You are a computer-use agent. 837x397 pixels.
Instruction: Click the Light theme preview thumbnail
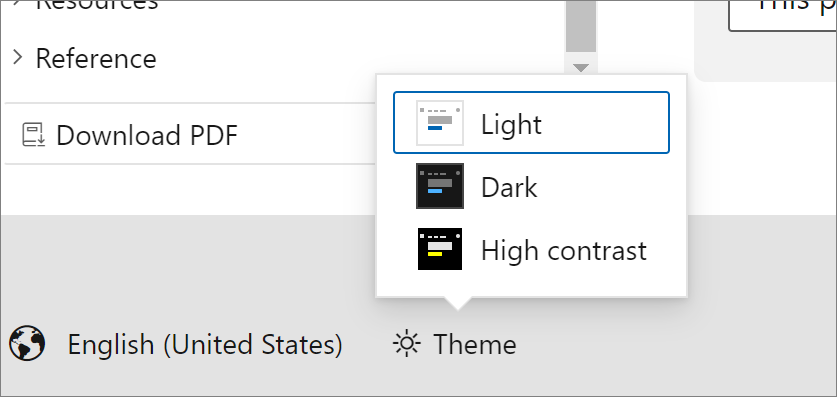pos(440,123)
